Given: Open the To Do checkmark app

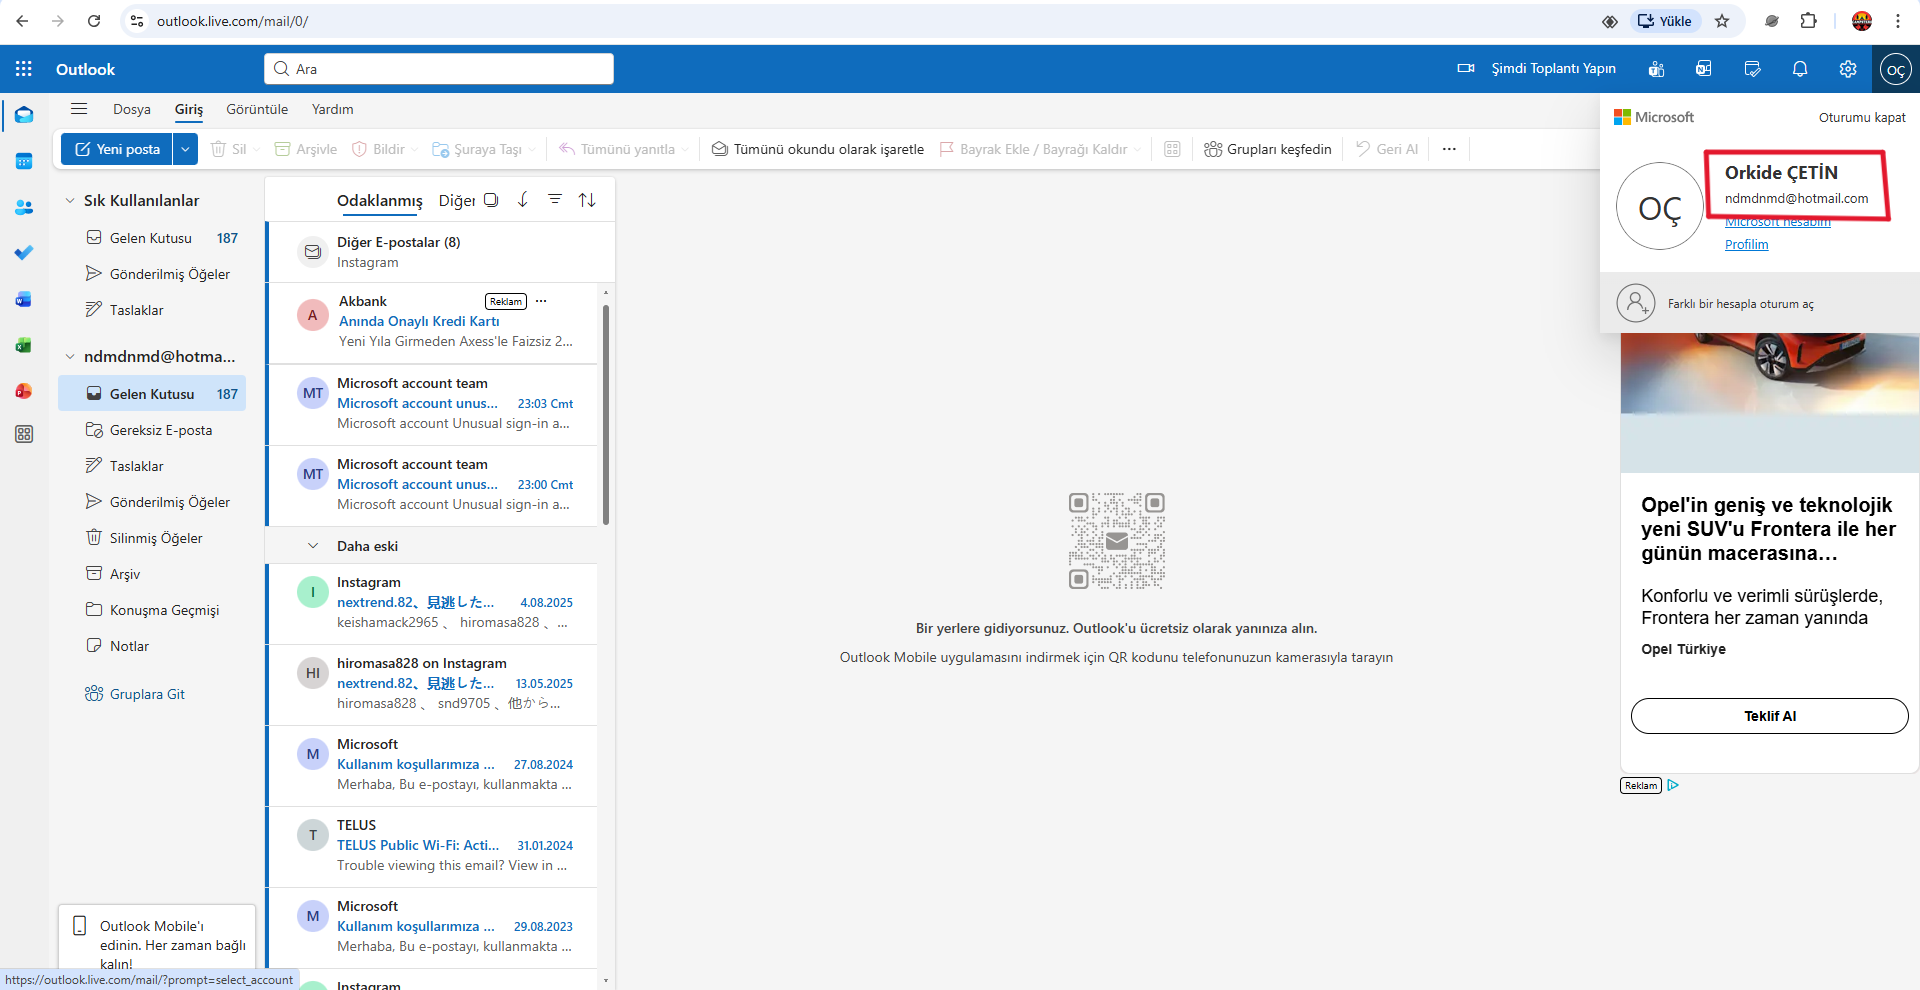Looking at the screenshot, I should pos(24,253).
